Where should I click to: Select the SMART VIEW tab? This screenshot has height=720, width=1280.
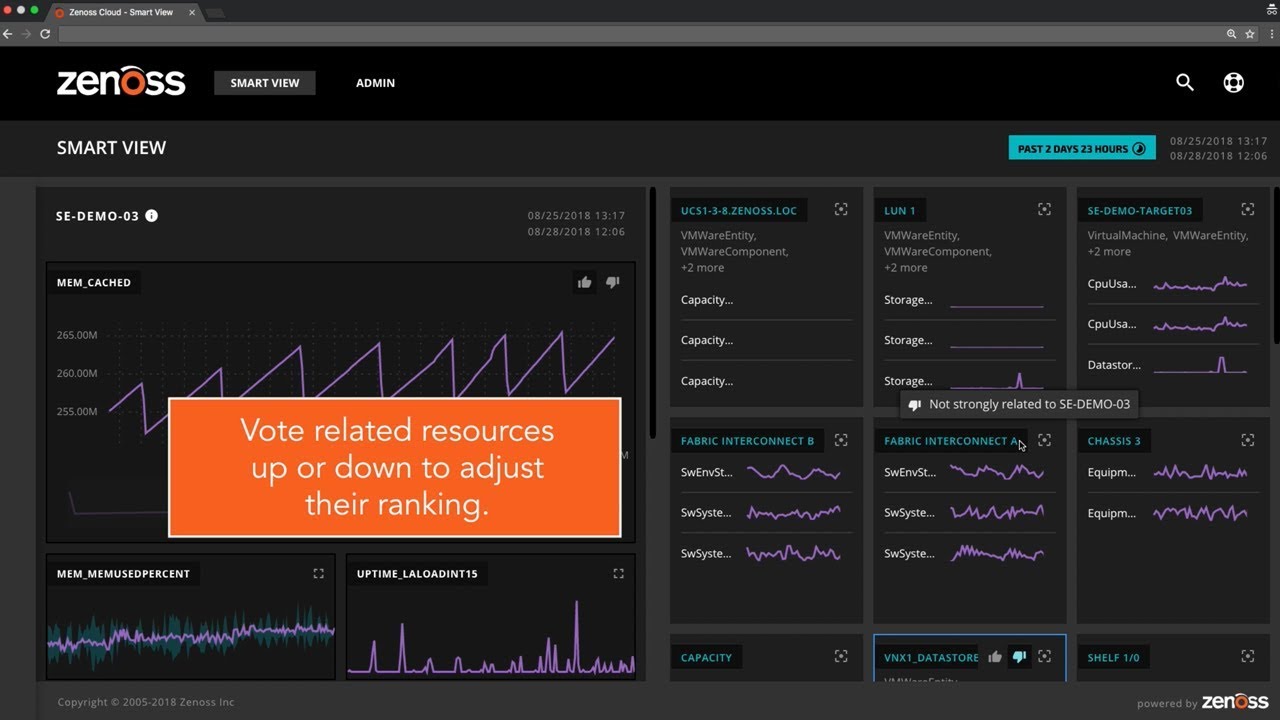[265, 83]
